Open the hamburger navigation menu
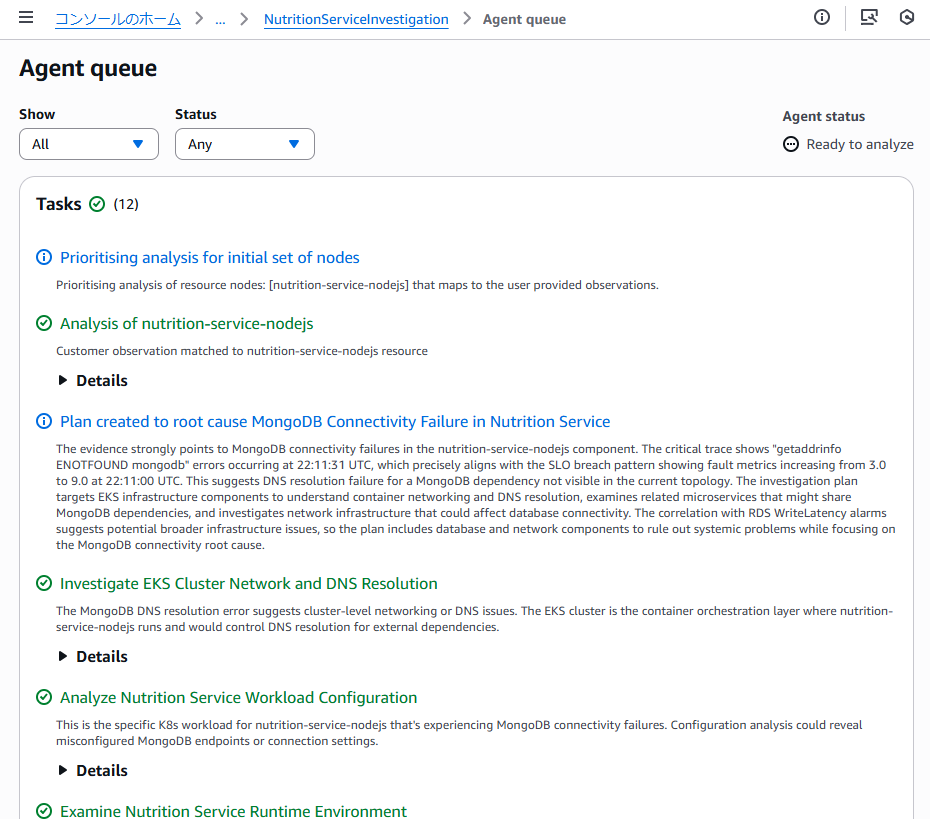The image size is (930, 819). tap(26, 18)
